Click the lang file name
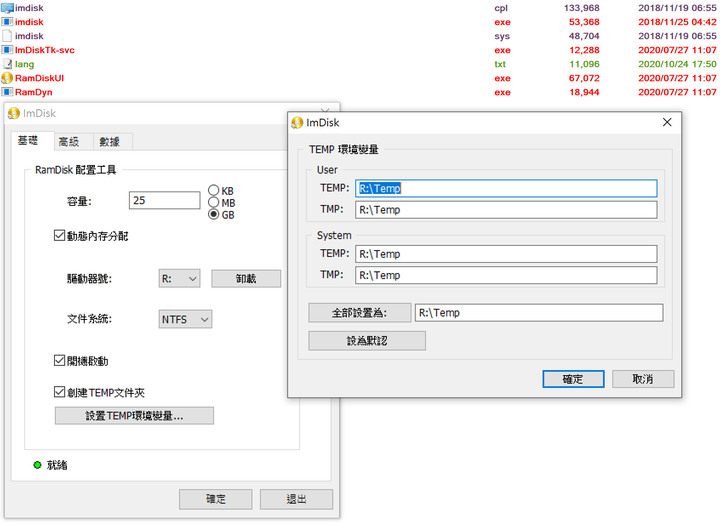 pos(24,64)
